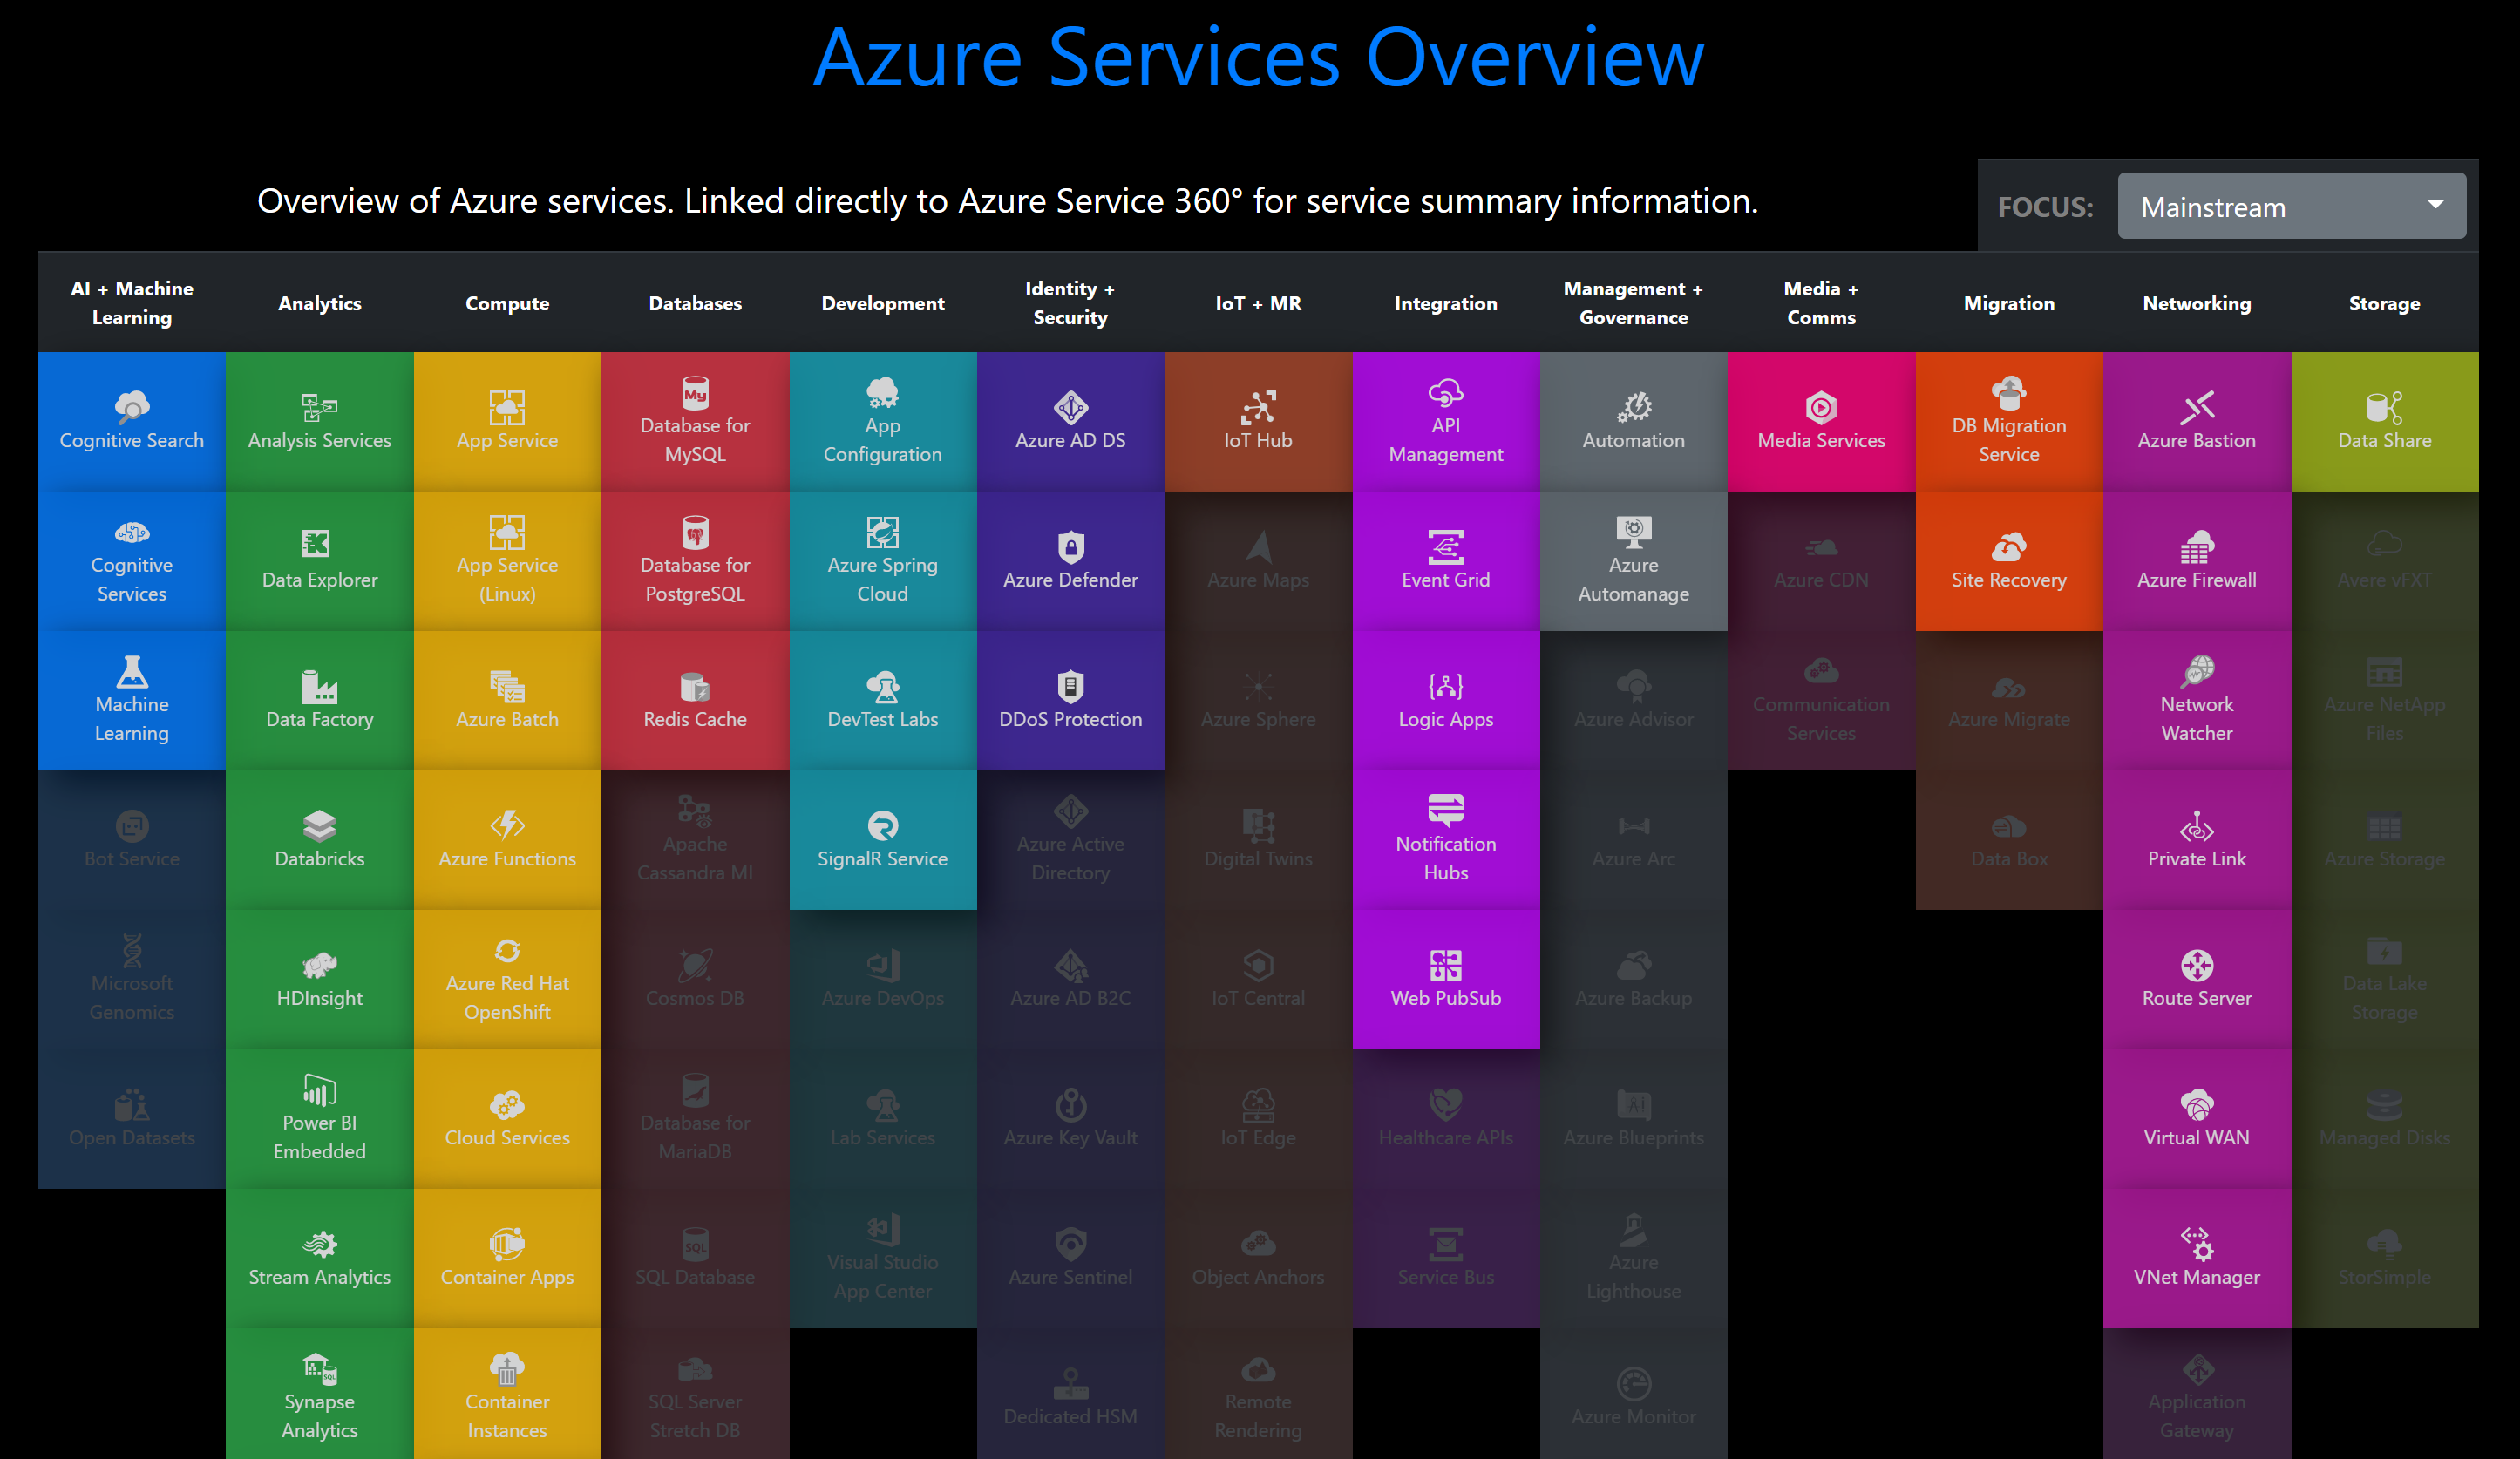Open the FOCUS Mainstream dropdown
The height and width of the screenshot is (1459, 2520).
pos(2291,207)
